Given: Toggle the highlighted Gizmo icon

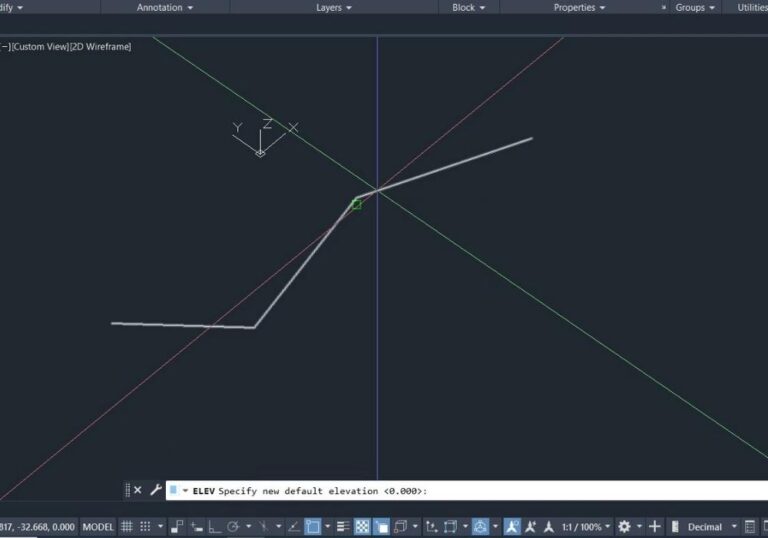Looking at the screenshot, I should (x=480, y=527).
